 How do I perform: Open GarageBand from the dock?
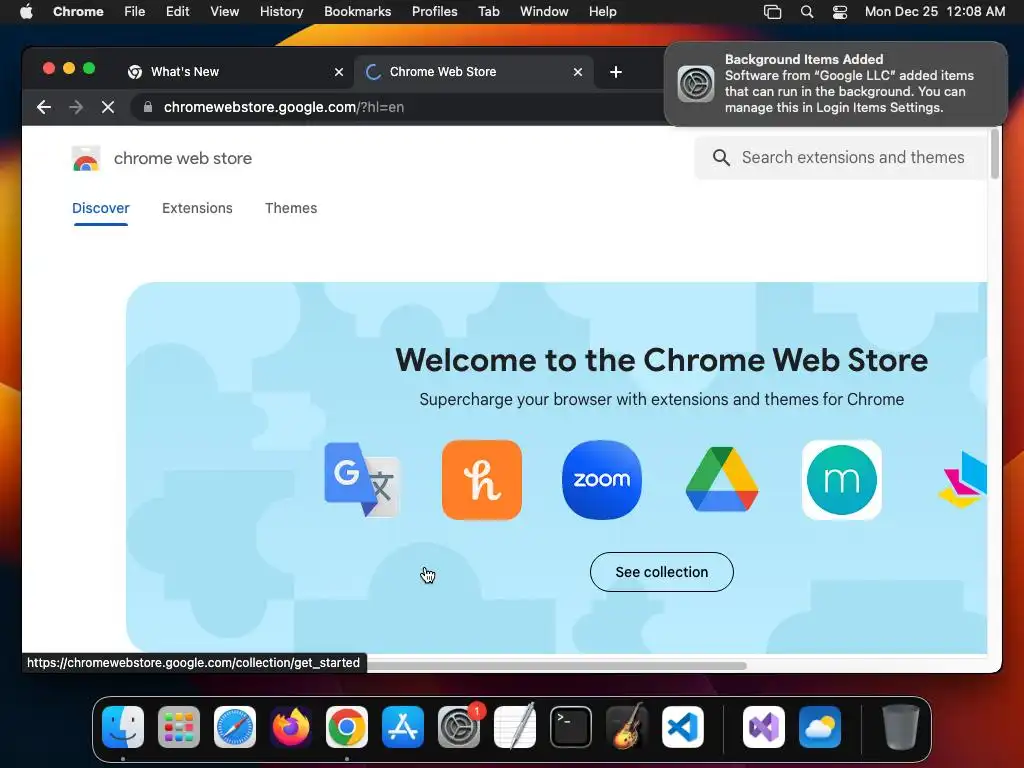coord(626,727)
